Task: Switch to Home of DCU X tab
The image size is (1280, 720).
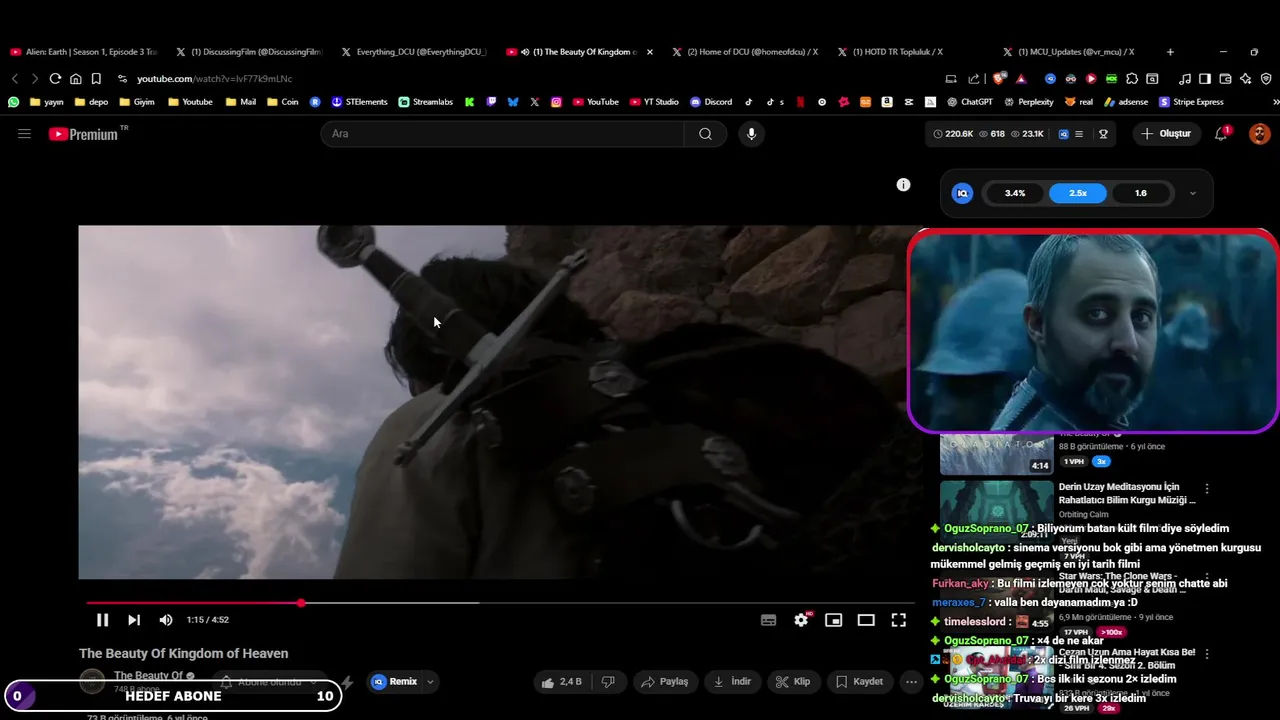Action: [745, 52]
